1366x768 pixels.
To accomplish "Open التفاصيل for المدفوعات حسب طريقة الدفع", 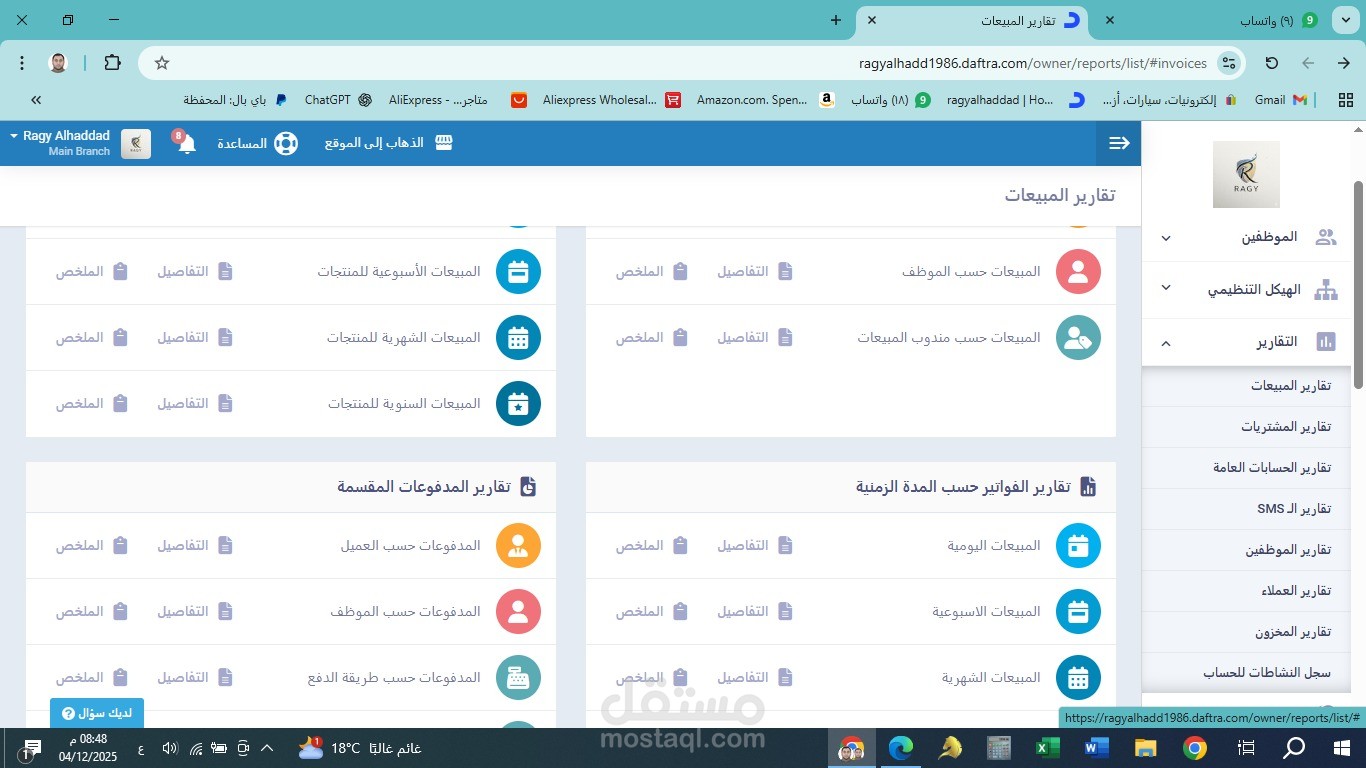I will click(x=195, y=677).
